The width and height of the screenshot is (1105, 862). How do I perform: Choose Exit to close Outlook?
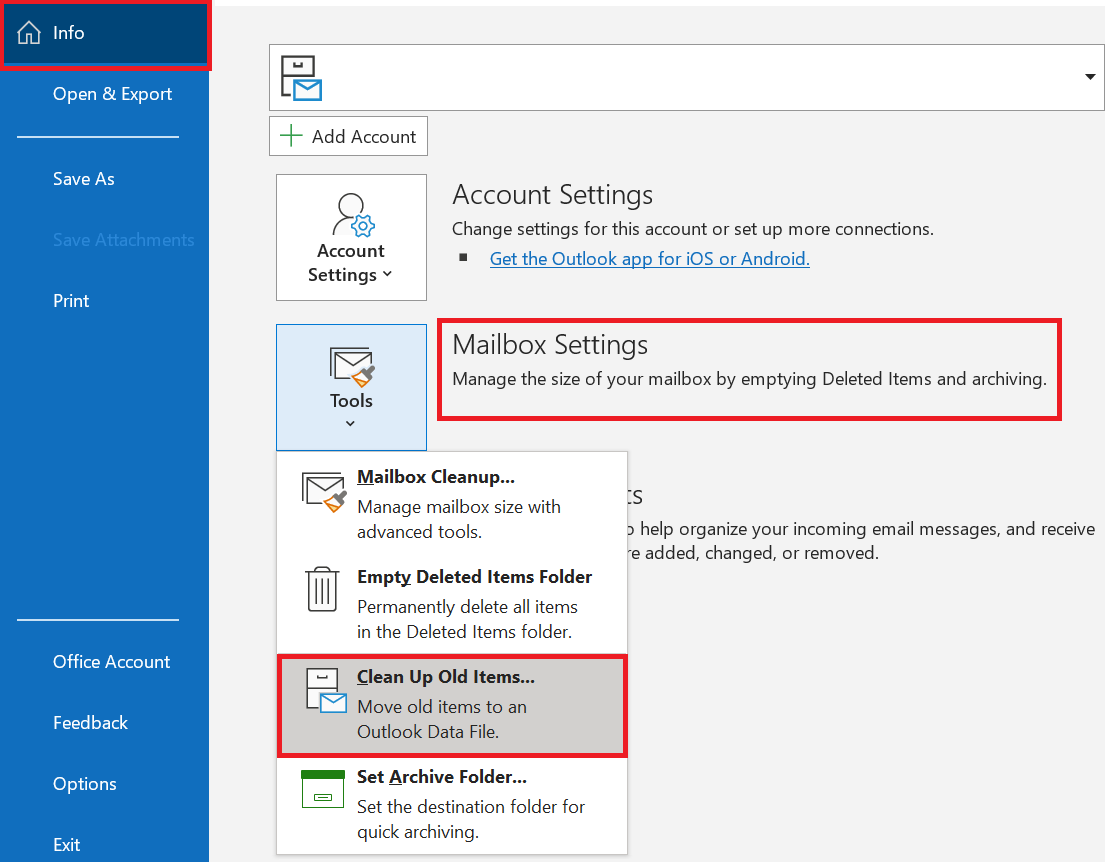click(x=66, y=845)
